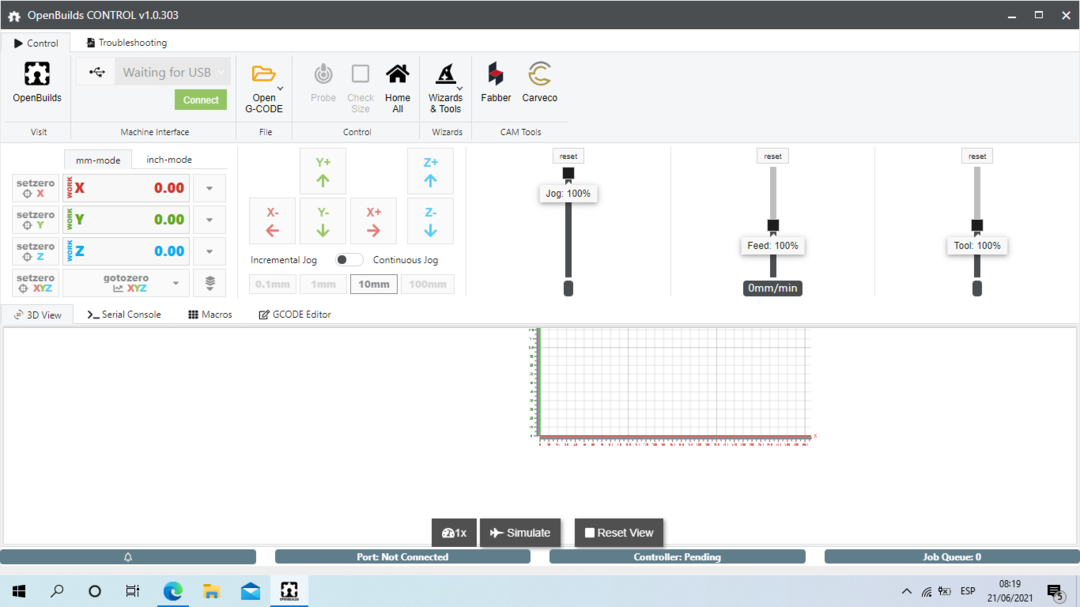The height and width of the screenshot is (607, 1080).
Task: Switch to the Troubleshooting tab
Action: pyautogui.click(x=126, y=43)
